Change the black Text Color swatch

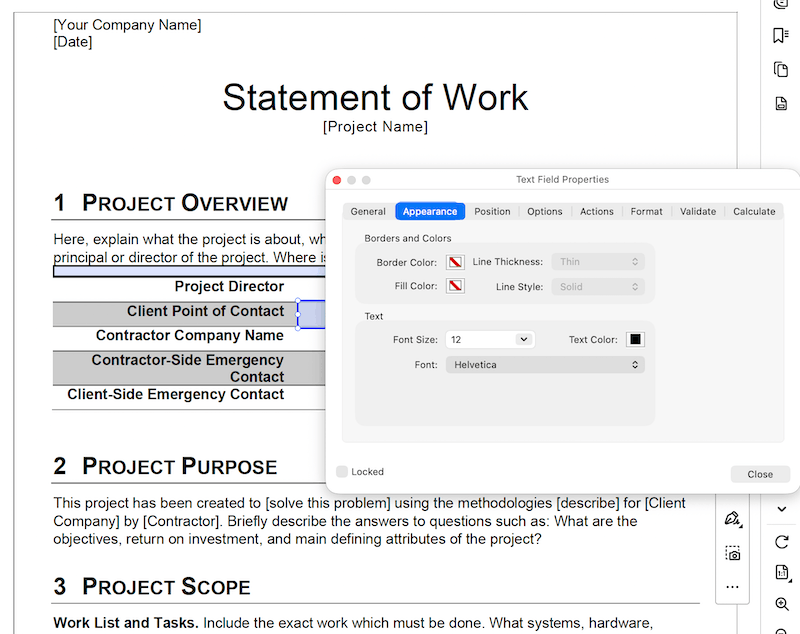635,340
